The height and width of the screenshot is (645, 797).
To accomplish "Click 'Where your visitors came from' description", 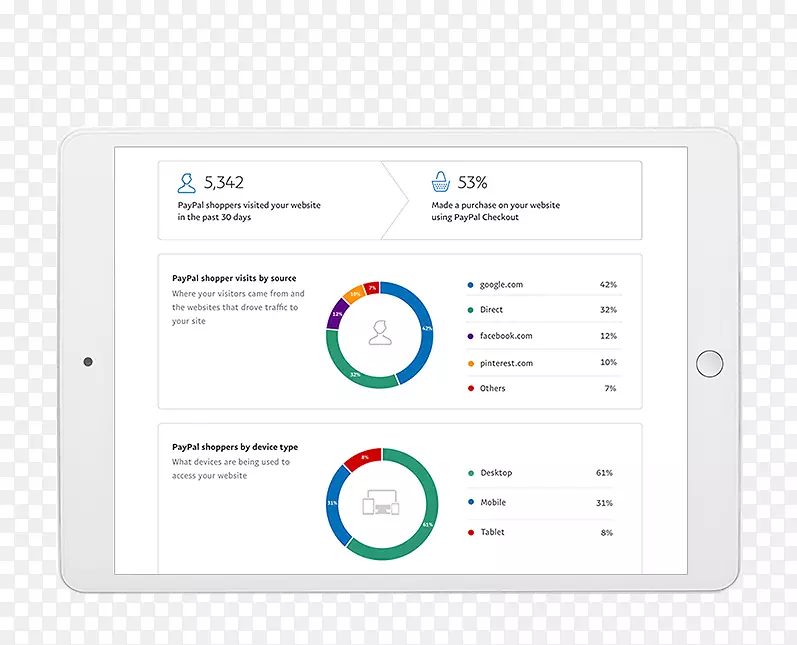I will coord(238,307).
